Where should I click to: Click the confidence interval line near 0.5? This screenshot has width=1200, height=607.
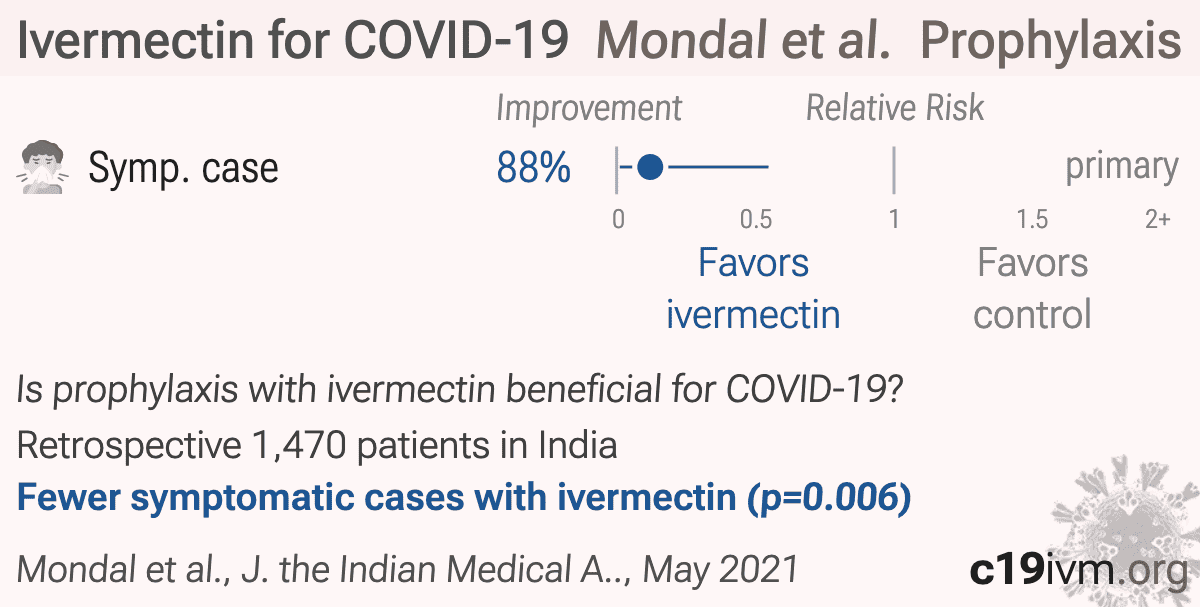[x=717, y=167]
